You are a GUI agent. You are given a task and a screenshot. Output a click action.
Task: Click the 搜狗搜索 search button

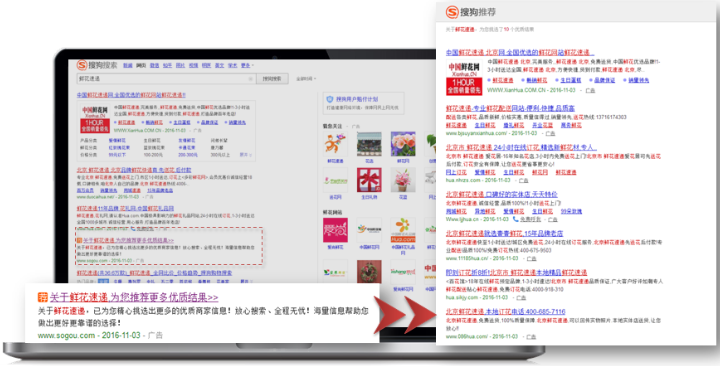click(272, 79)
